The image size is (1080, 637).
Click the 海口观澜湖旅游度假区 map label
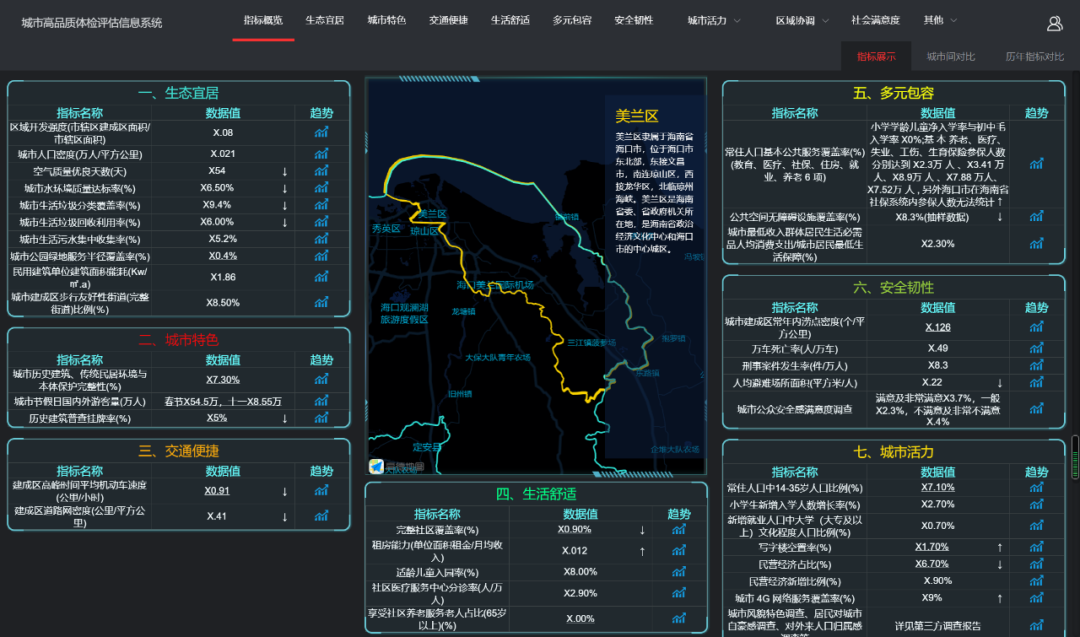click(x=404, y=313)
